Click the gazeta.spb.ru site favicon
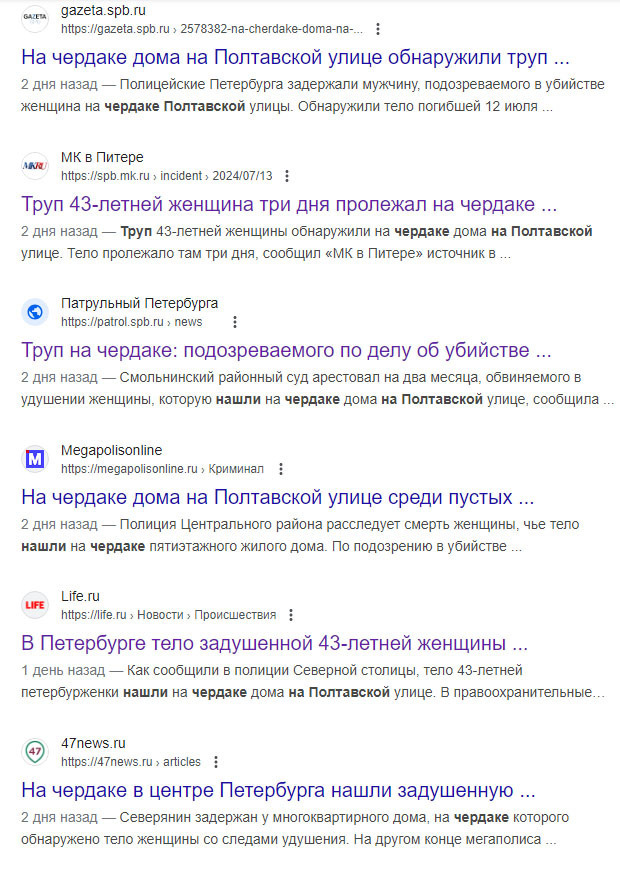The height and width of the screenshot is (874, 620). pos(35,19)
